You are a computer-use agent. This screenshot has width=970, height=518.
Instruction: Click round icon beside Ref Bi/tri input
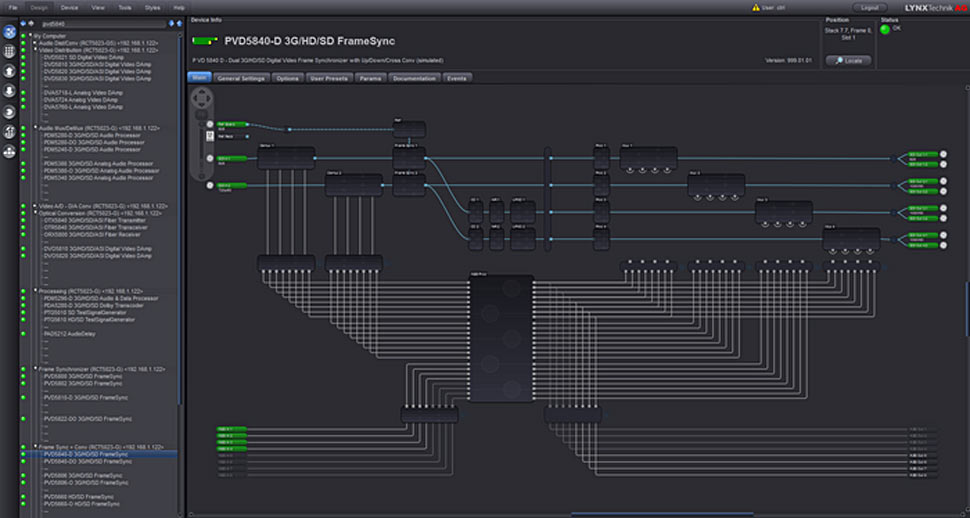pyautogui.click(x=210, y=124)
